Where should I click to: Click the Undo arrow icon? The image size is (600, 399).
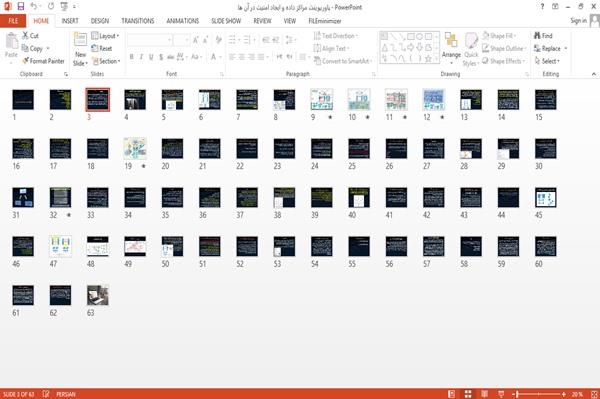point(34,7)
